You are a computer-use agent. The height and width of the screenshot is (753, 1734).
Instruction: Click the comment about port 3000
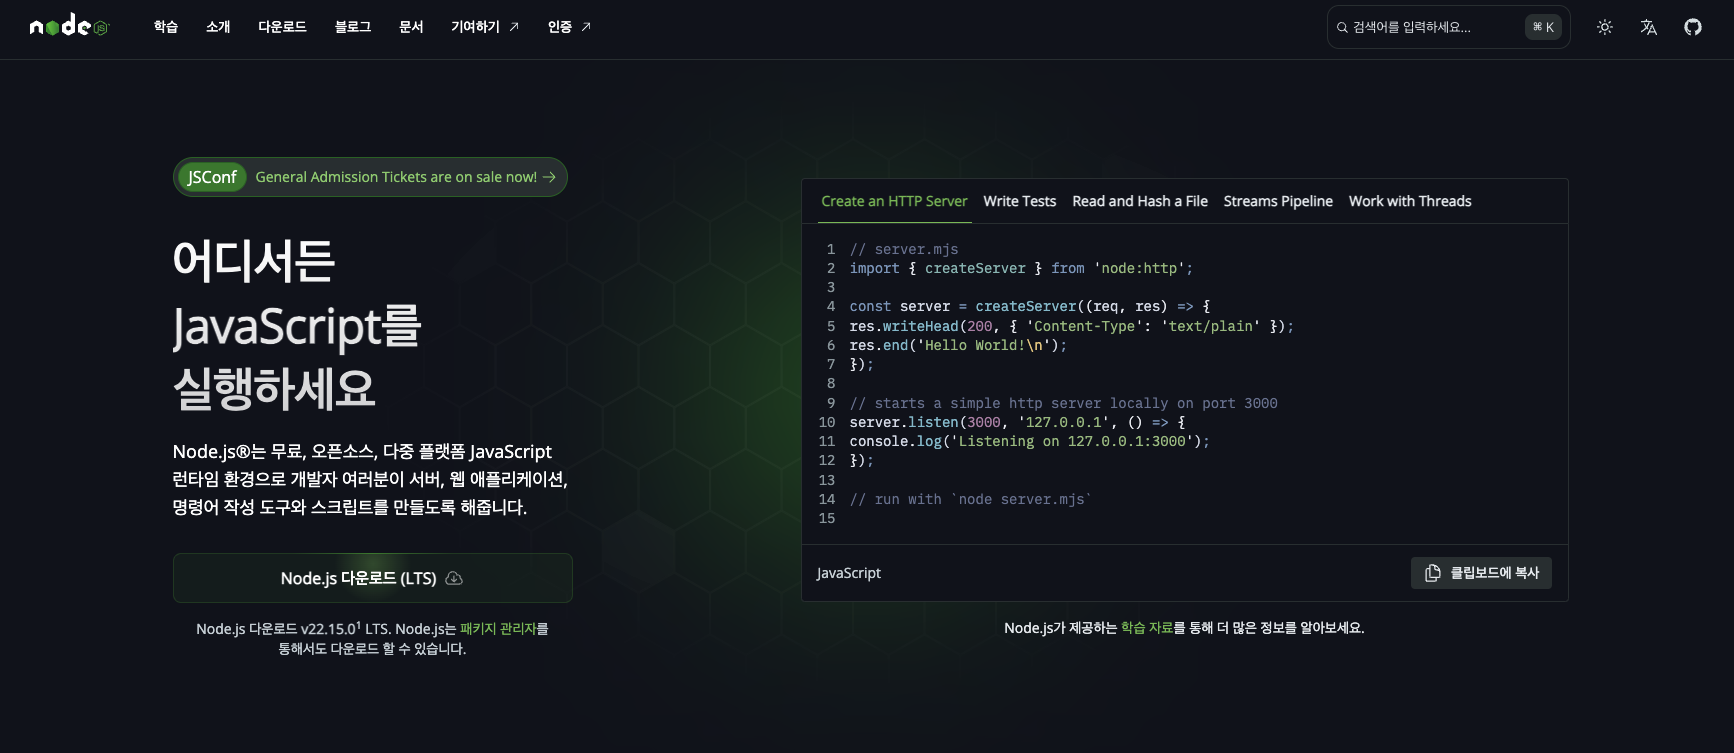(1063, 403)
